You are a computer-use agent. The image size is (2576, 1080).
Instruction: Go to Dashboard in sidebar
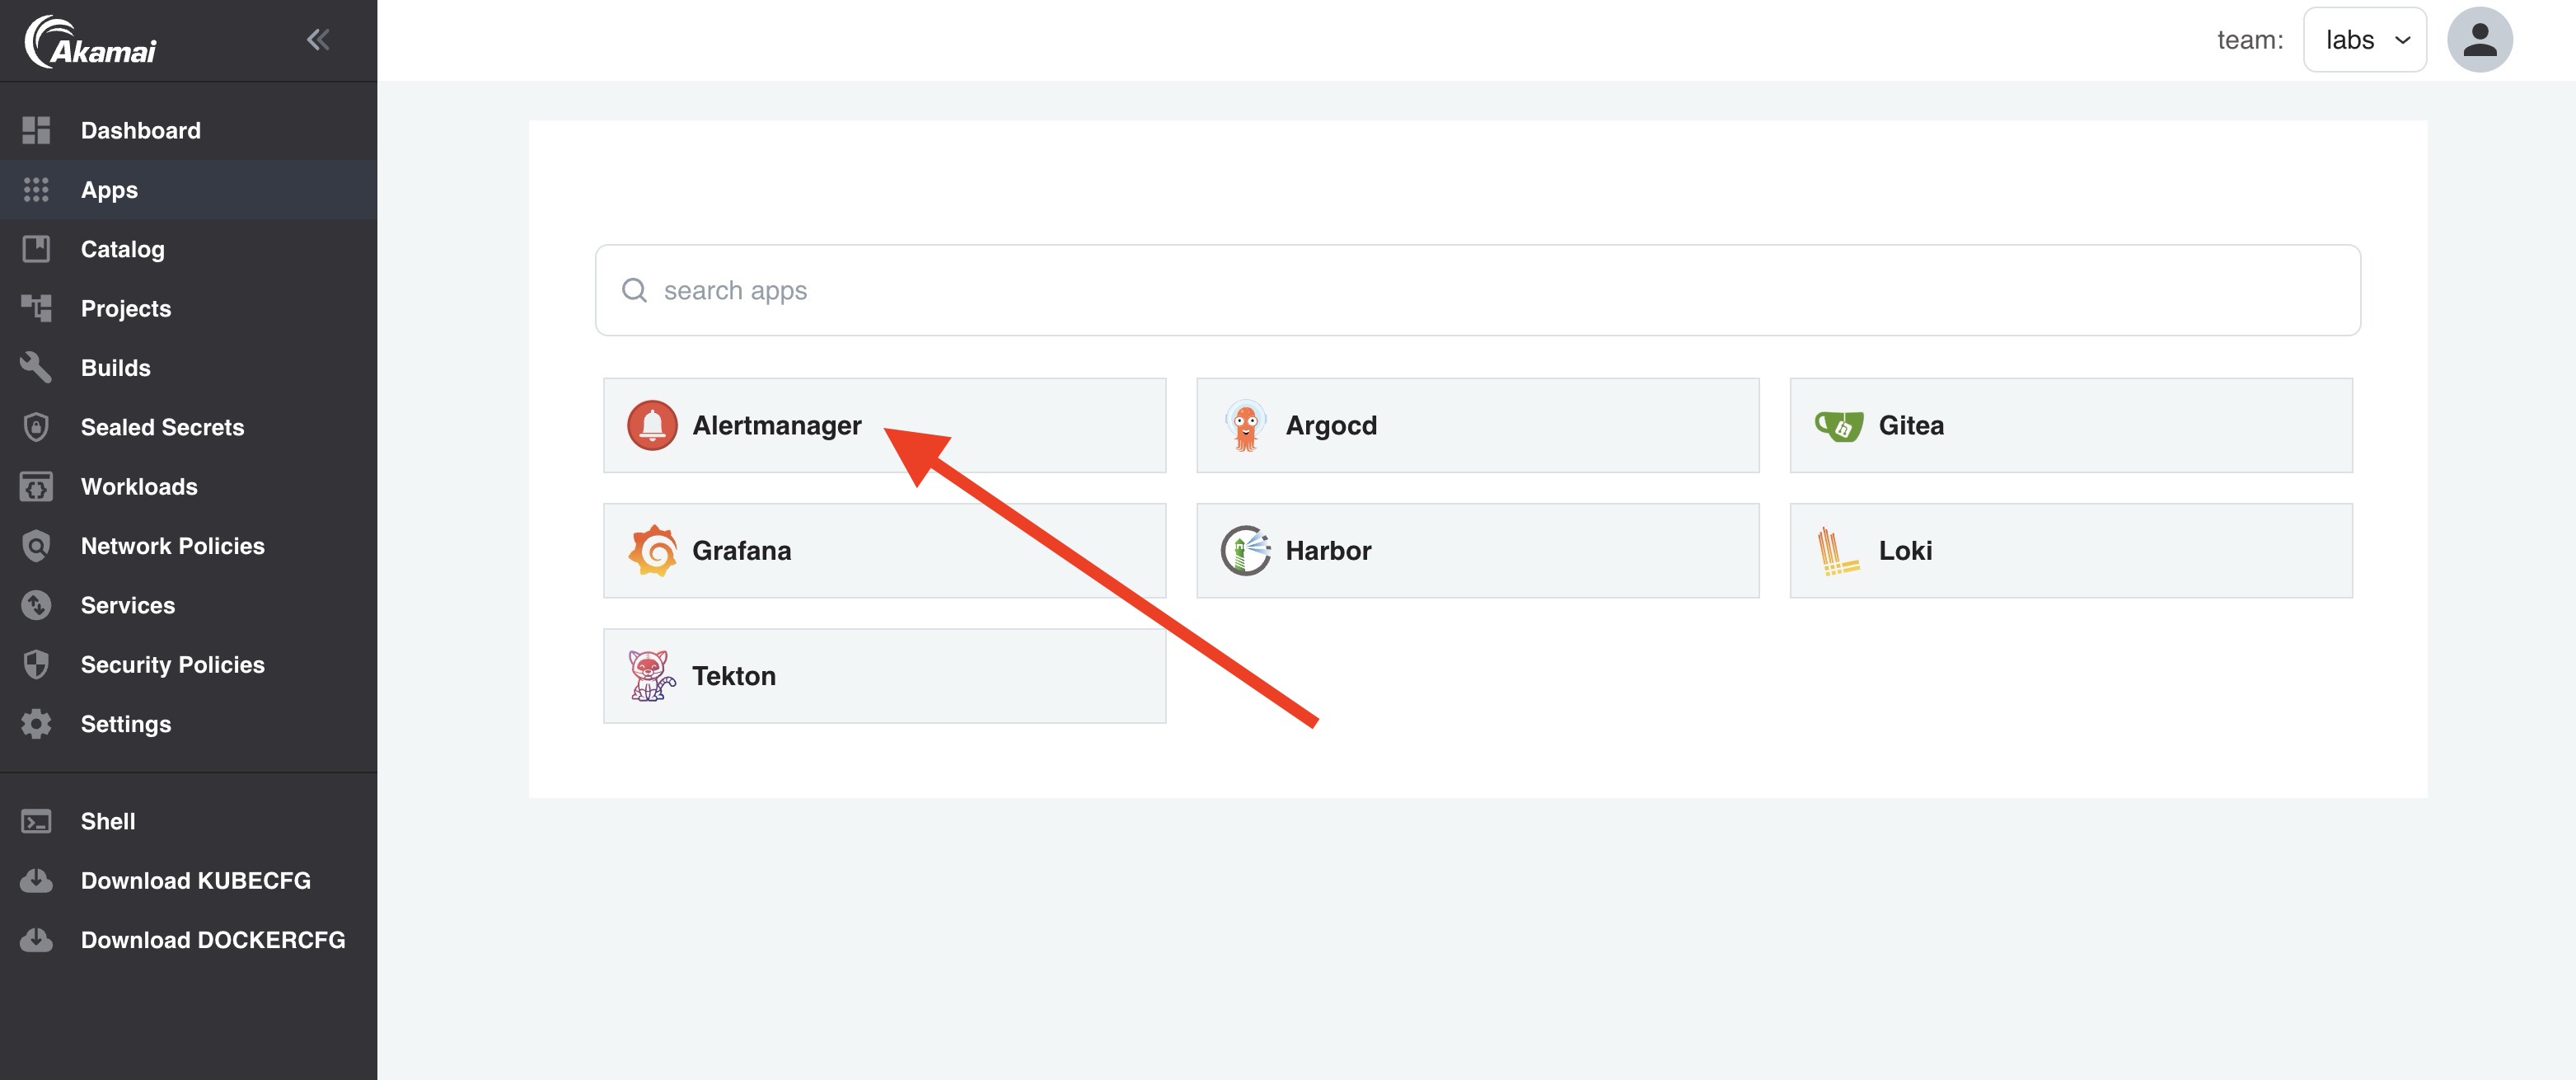pos(140,130)
